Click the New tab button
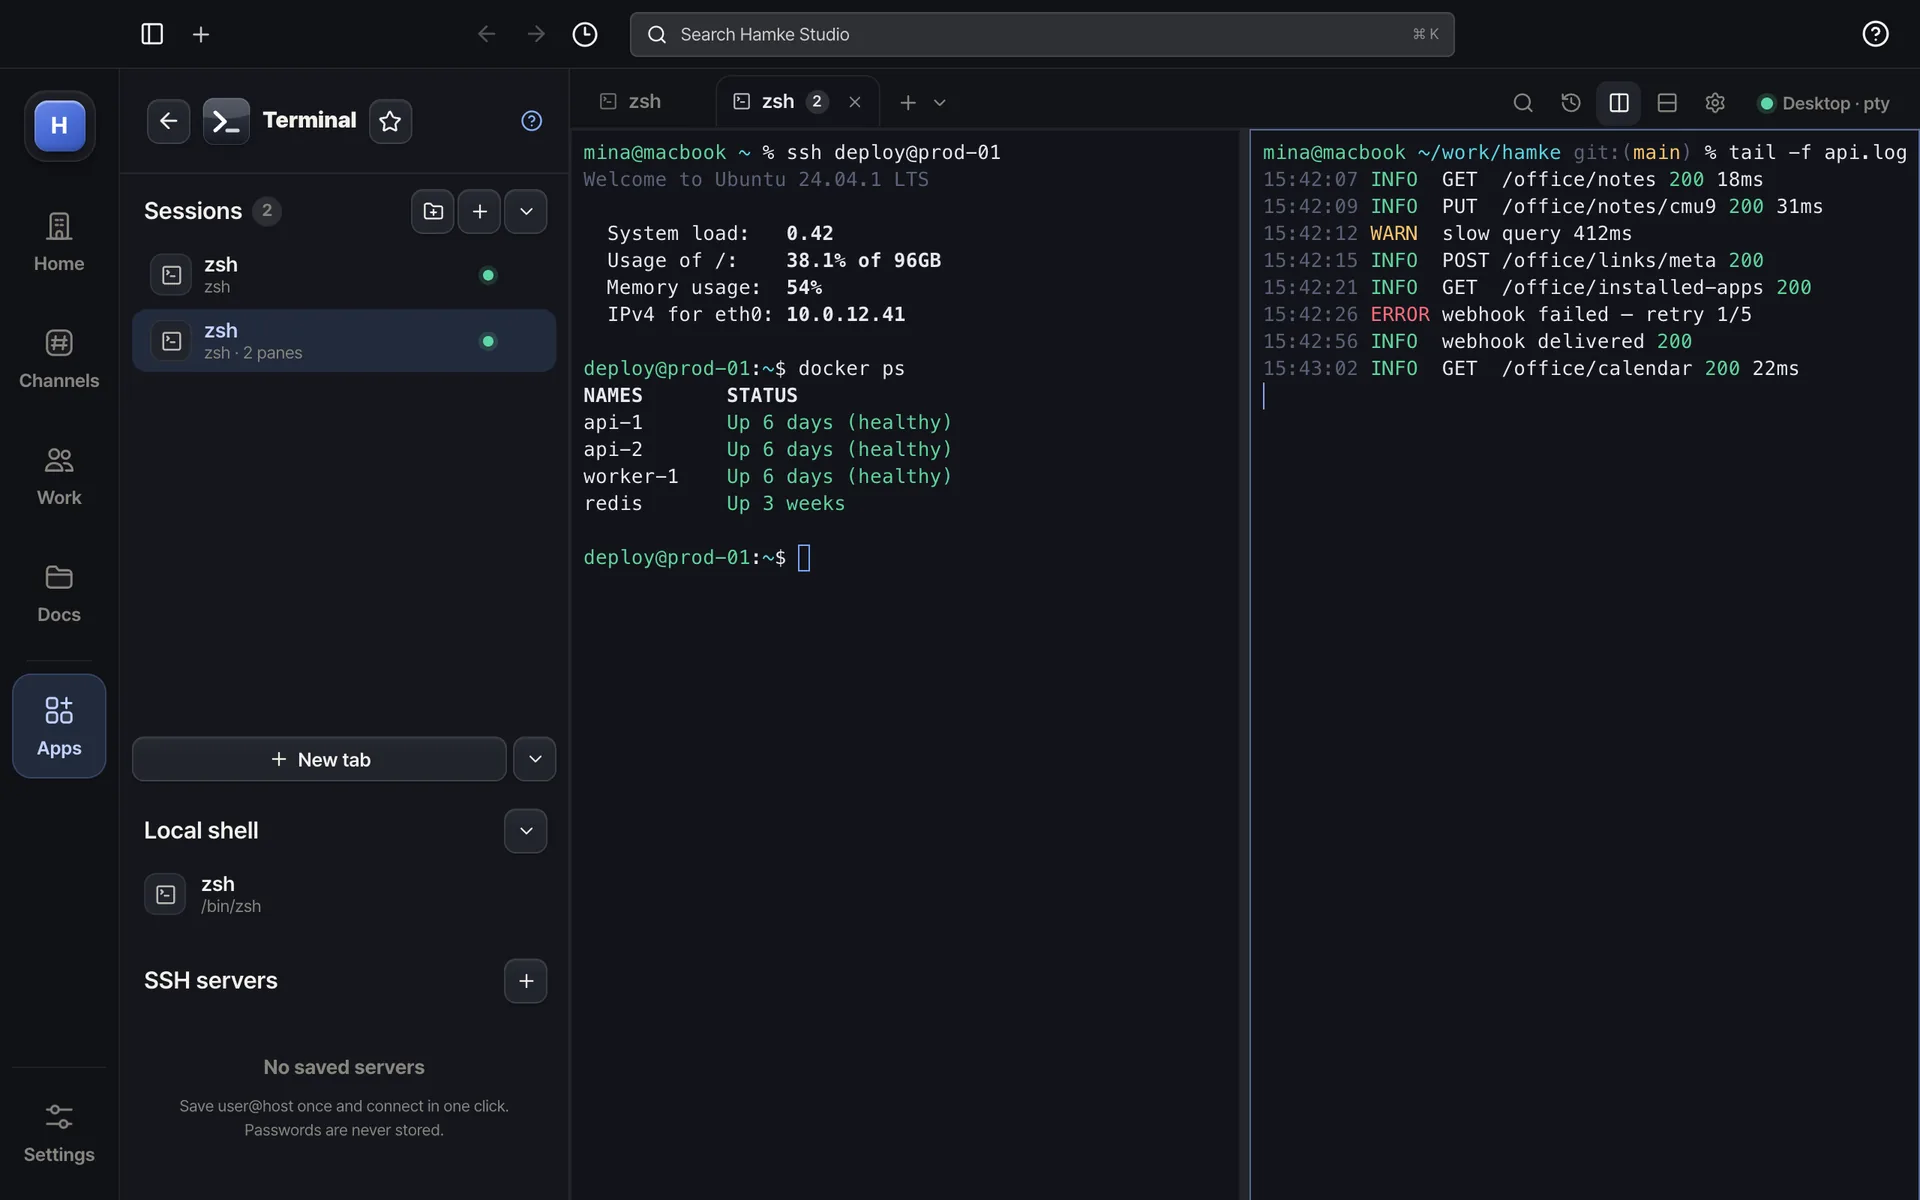Screen dimensions: 1920x1200 coord(319,759)
